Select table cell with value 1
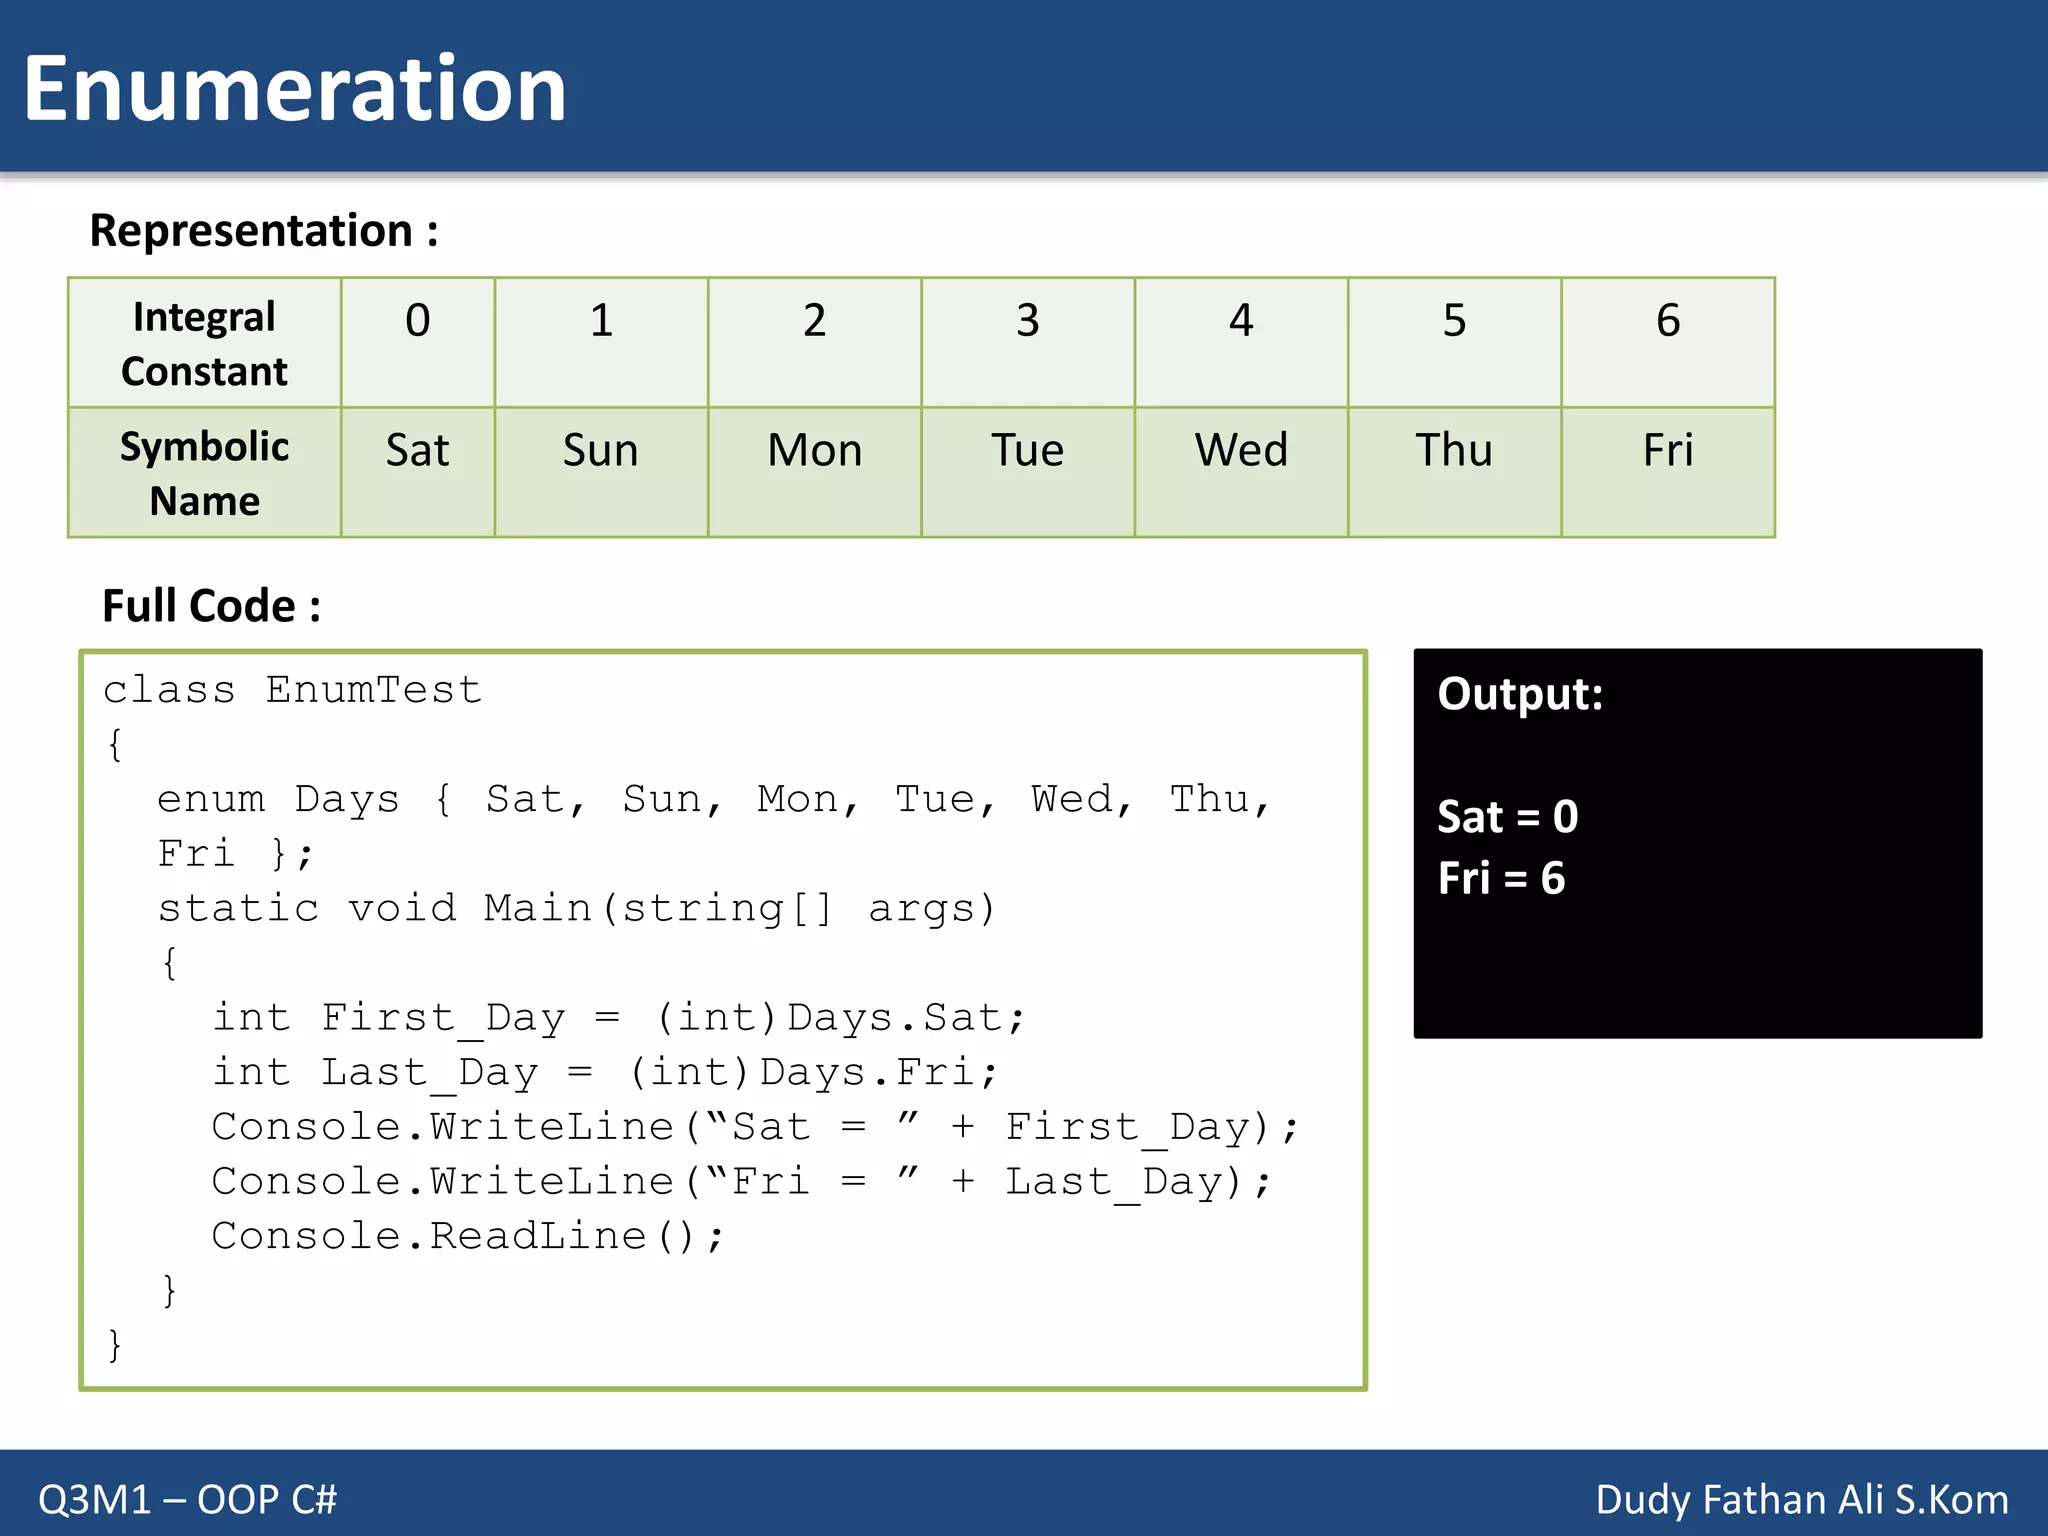The image size is (2048, 1536). (x=601, y=343)
